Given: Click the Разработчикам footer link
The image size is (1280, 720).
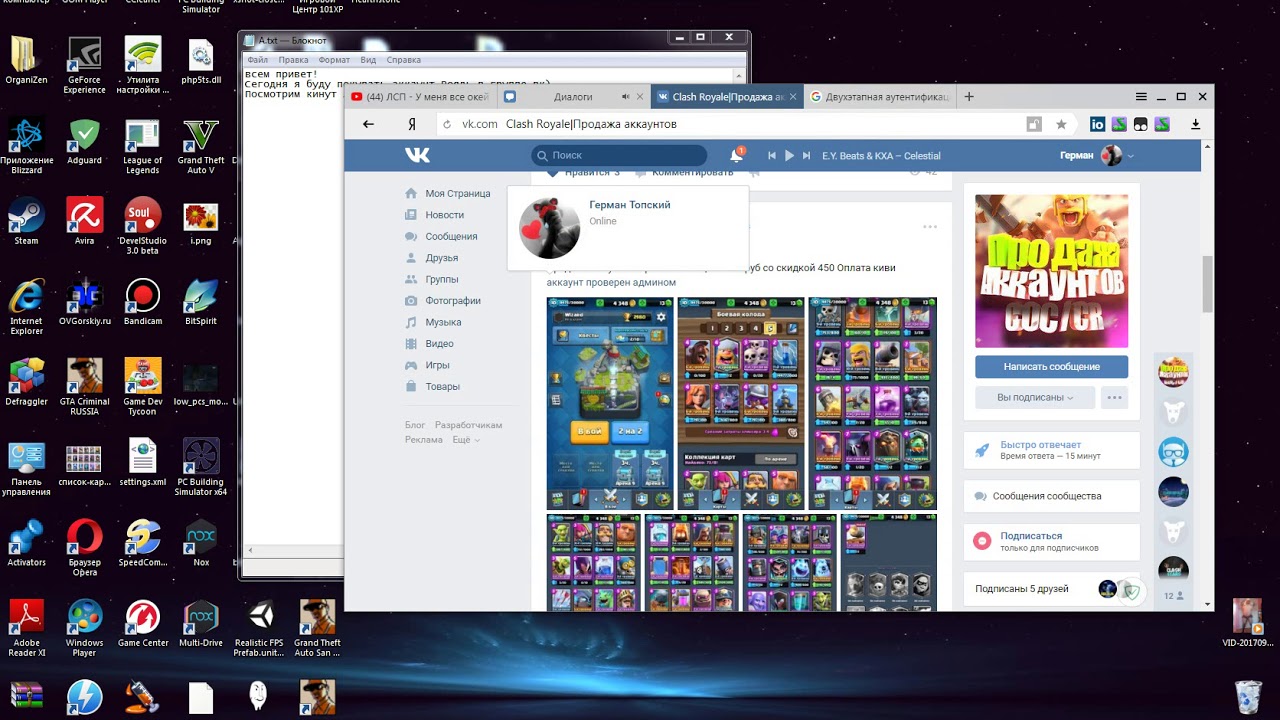Looking at the screenshot, I should coord(469,425).
